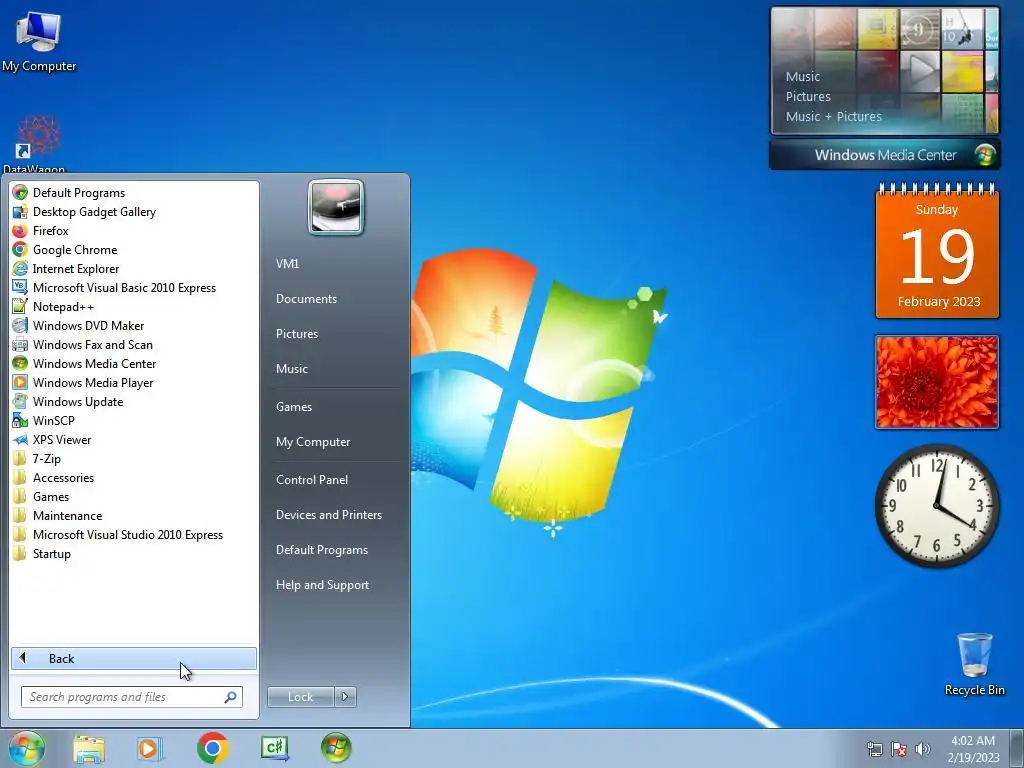Viewport: 1024px width, 768px height.
Task: Click the user account picture
Action: (x=336, y=207)
